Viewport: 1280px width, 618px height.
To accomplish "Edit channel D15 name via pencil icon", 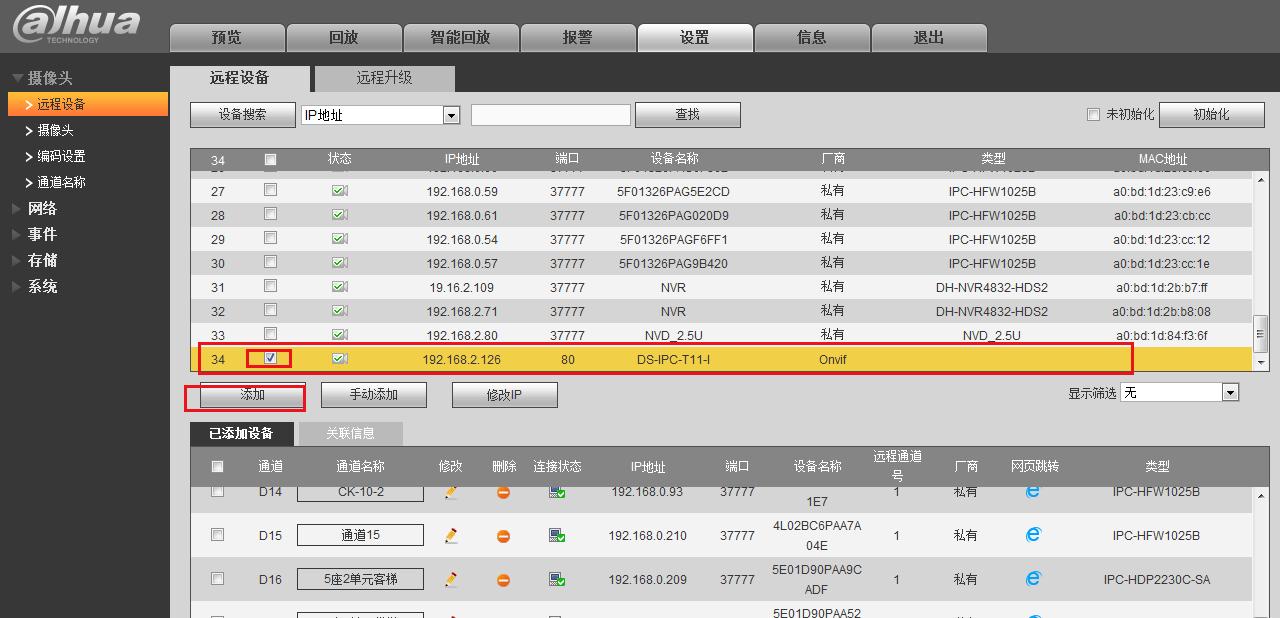I will [451, 534].
